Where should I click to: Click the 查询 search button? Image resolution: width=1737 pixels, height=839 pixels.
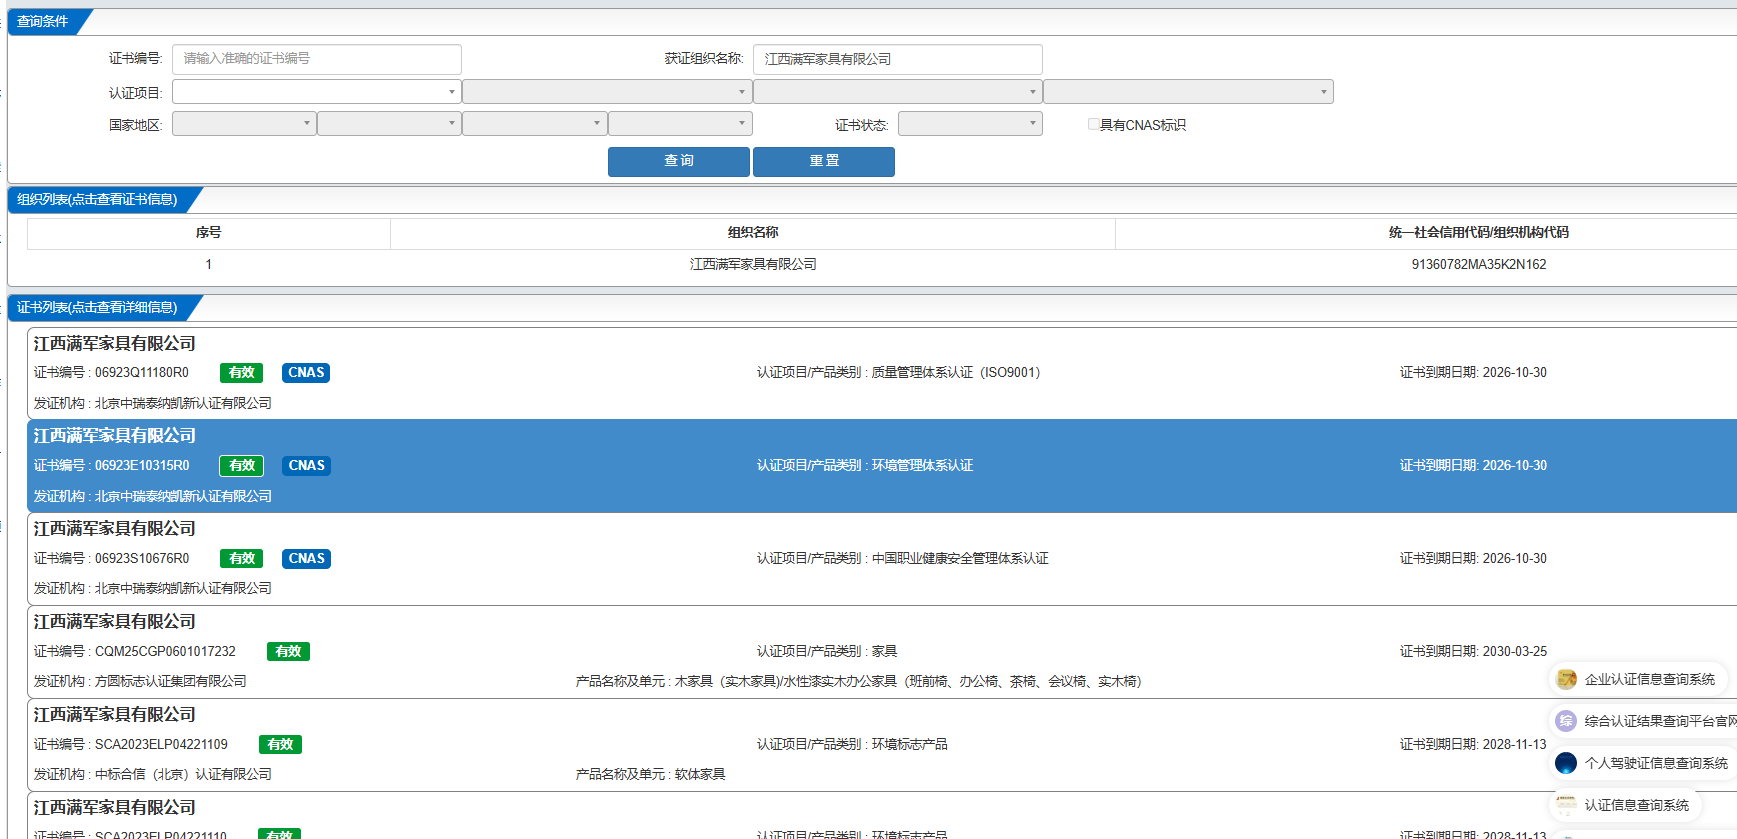click(679, 162)
